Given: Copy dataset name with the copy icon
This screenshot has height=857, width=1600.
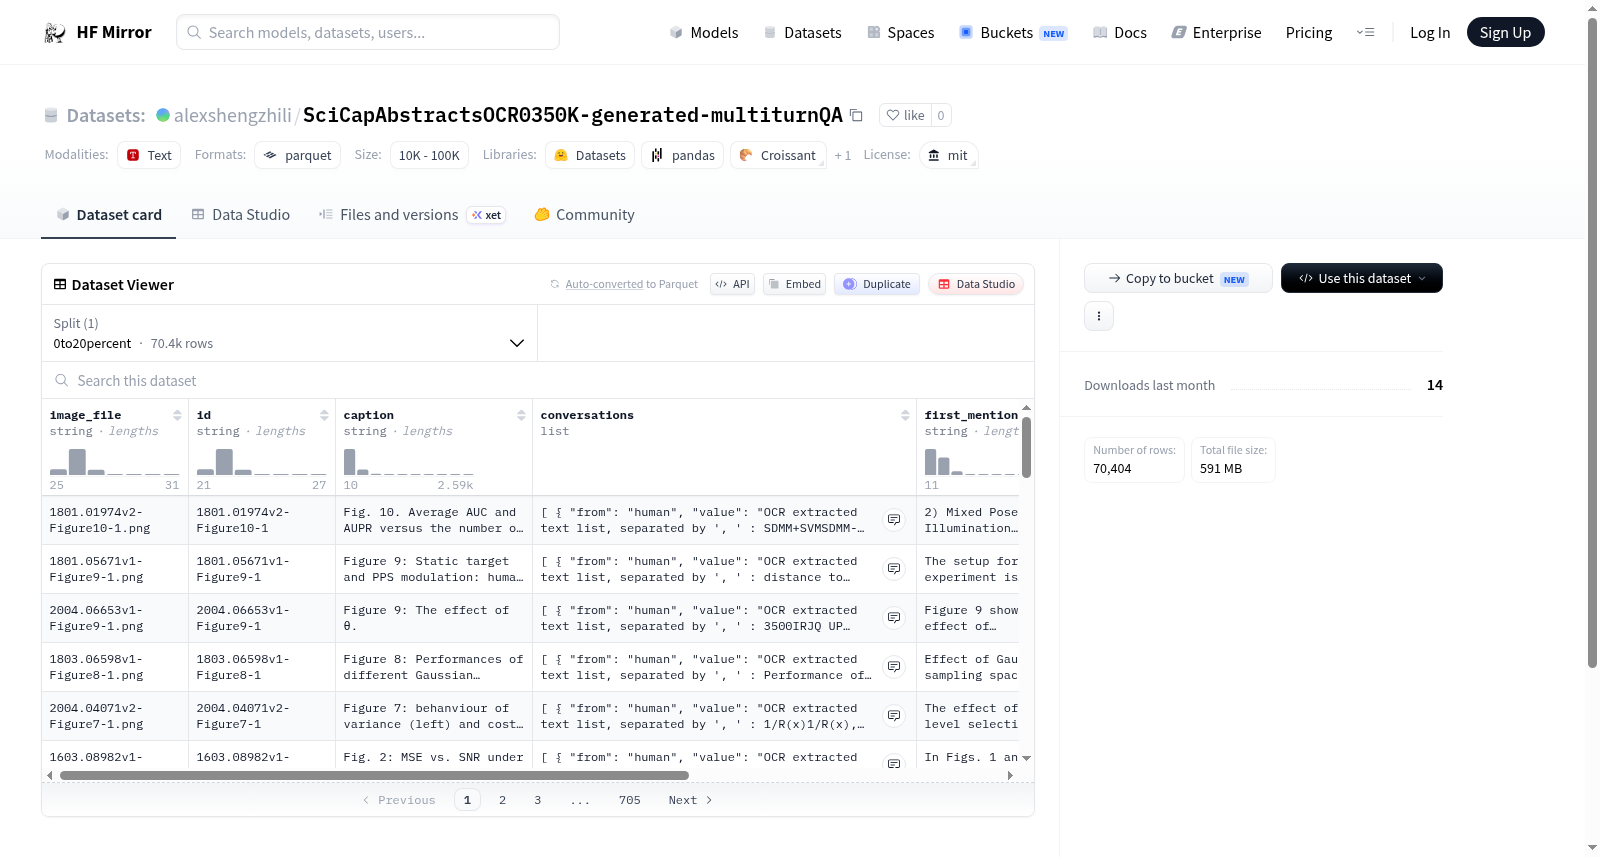Looking at the screenshot, I should 856,115.
